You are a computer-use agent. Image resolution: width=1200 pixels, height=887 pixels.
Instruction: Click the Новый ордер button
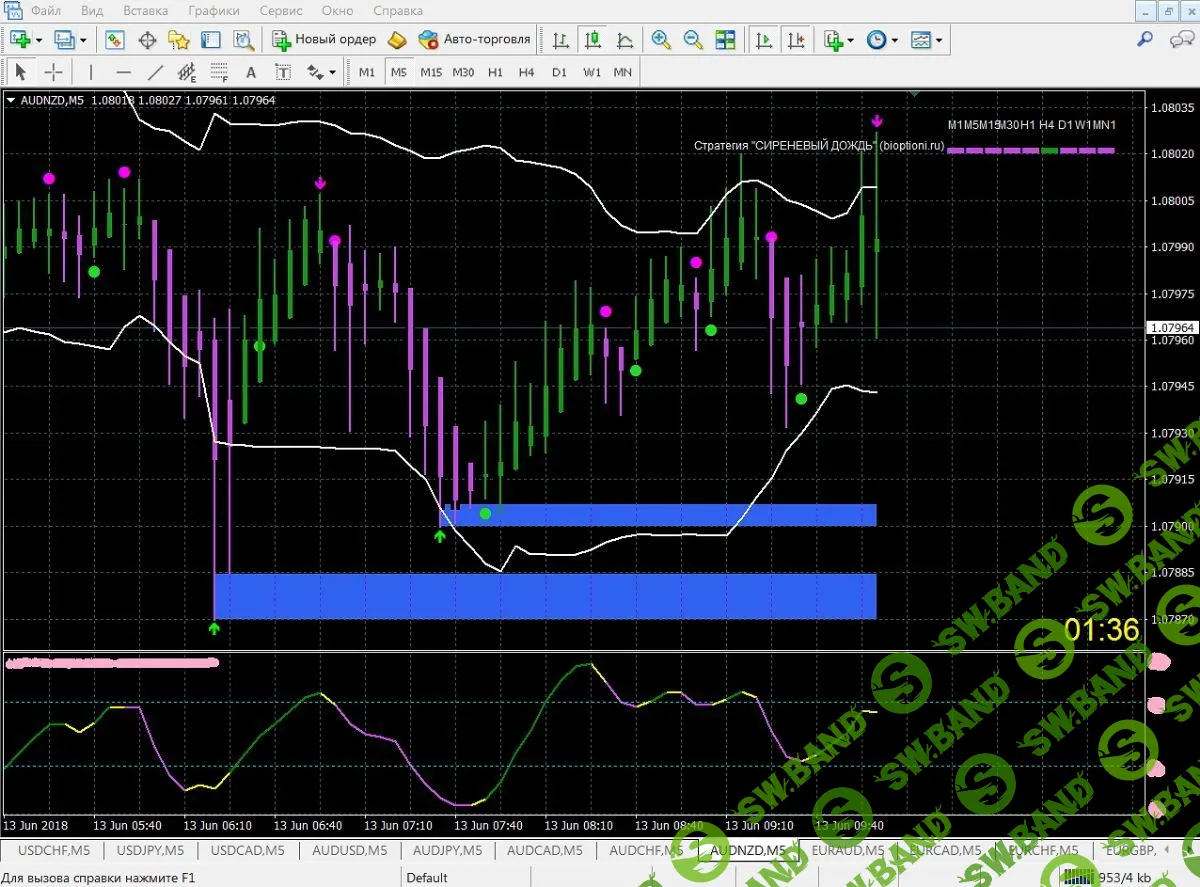click(324, 40)
